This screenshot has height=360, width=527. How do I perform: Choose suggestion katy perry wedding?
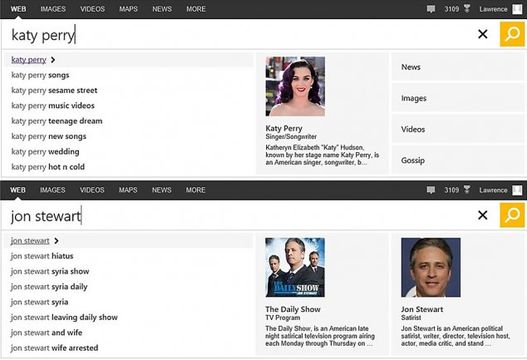pos(45,152)
